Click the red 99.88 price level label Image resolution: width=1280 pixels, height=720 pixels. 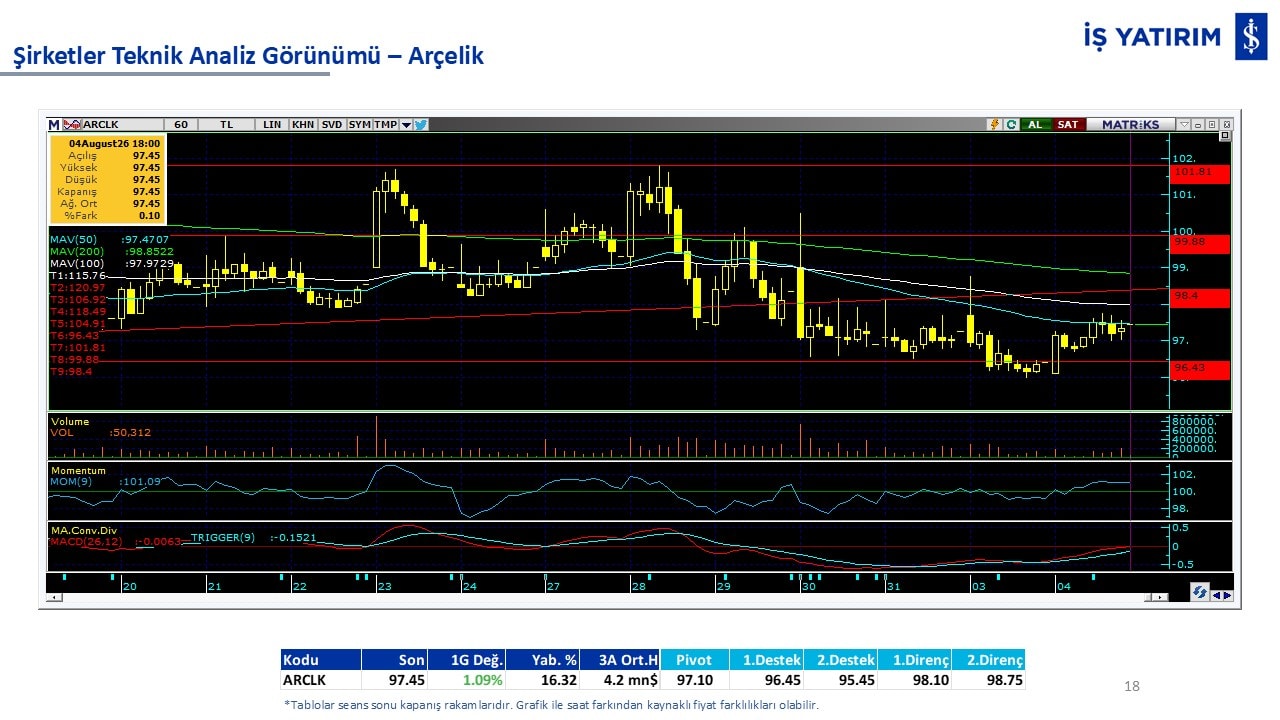click(x=1199, y=243)
